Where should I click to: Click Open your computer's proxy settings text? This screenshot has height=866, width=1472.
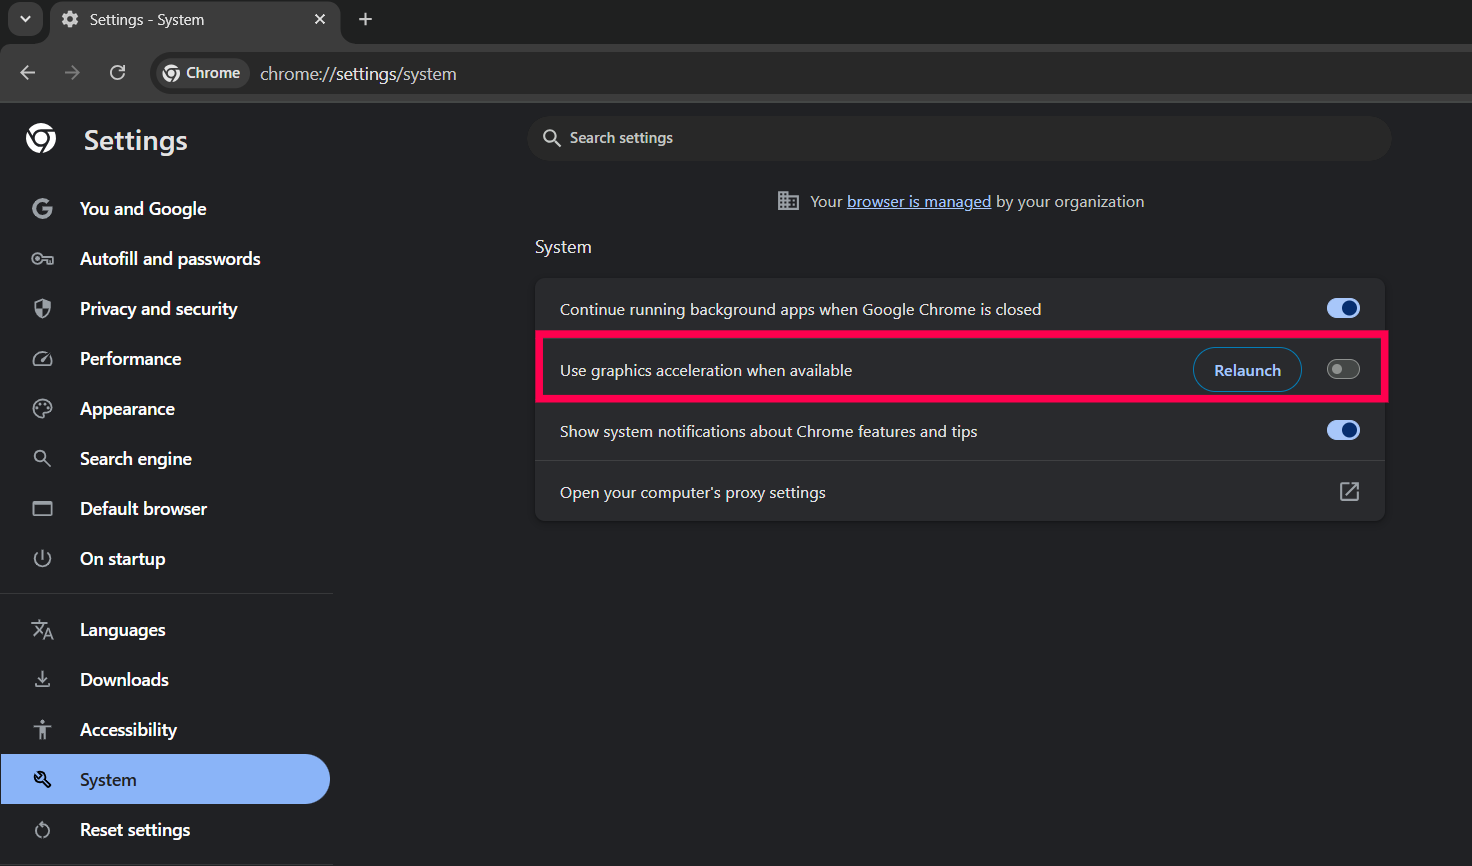[x=693, y=493]
